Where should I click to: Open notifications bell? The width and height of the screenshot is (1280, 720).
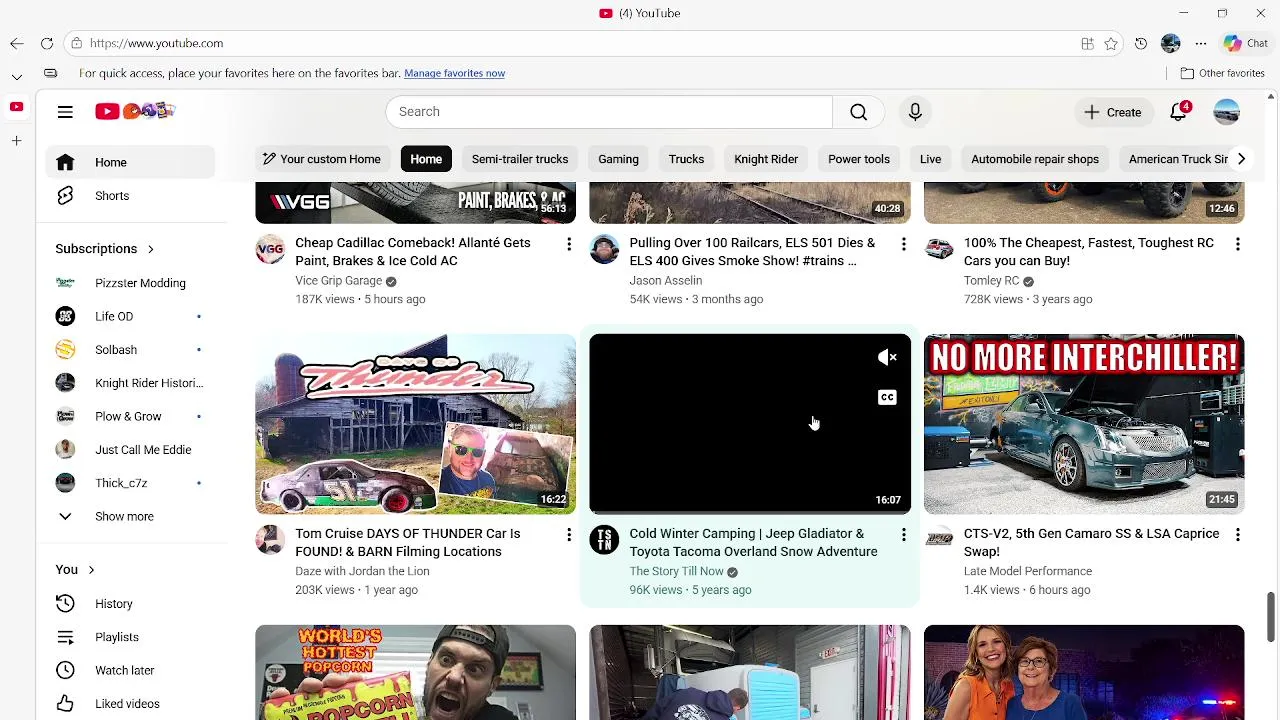click(x=1179, y=112)
